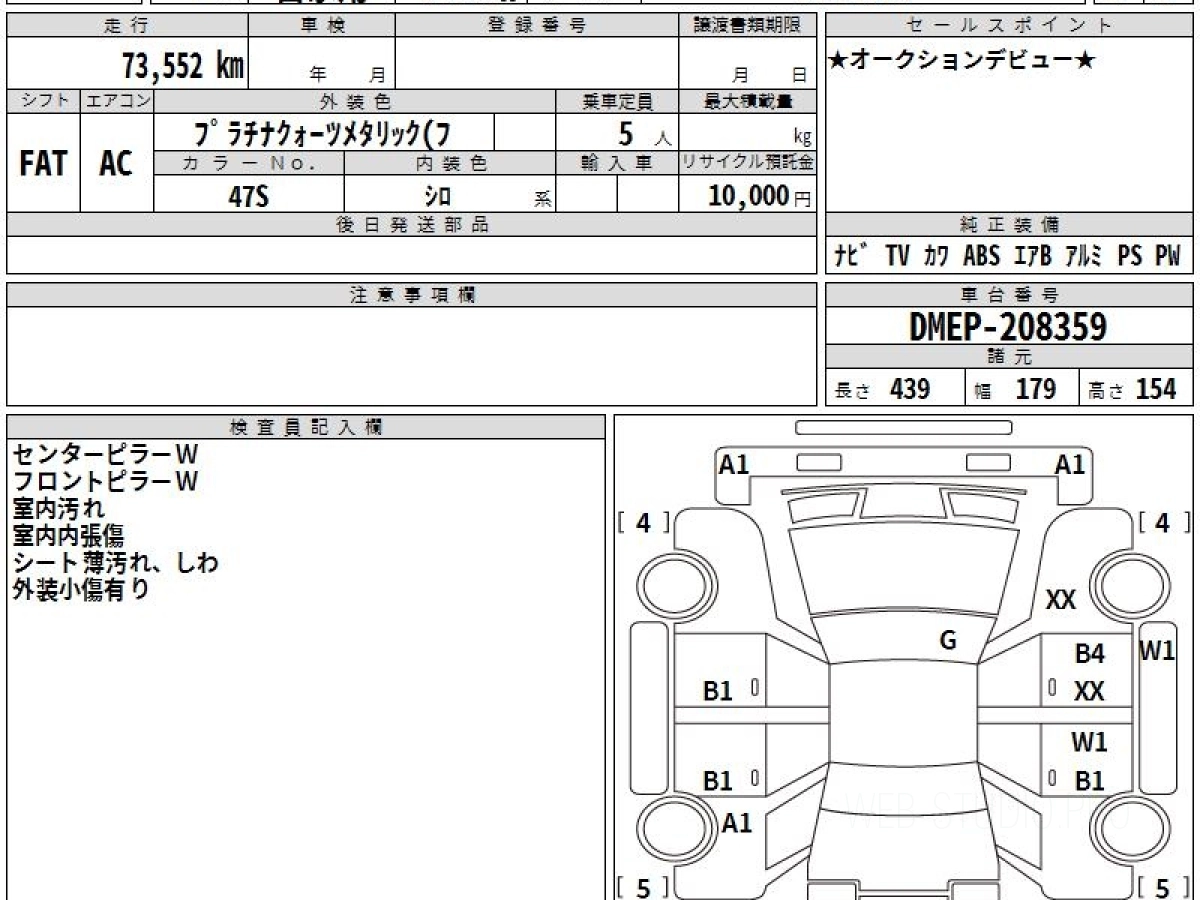Click the B4 damage mark on the diagram
This screenshot has width=1200, height=900.
click(x=1090, y=654)
